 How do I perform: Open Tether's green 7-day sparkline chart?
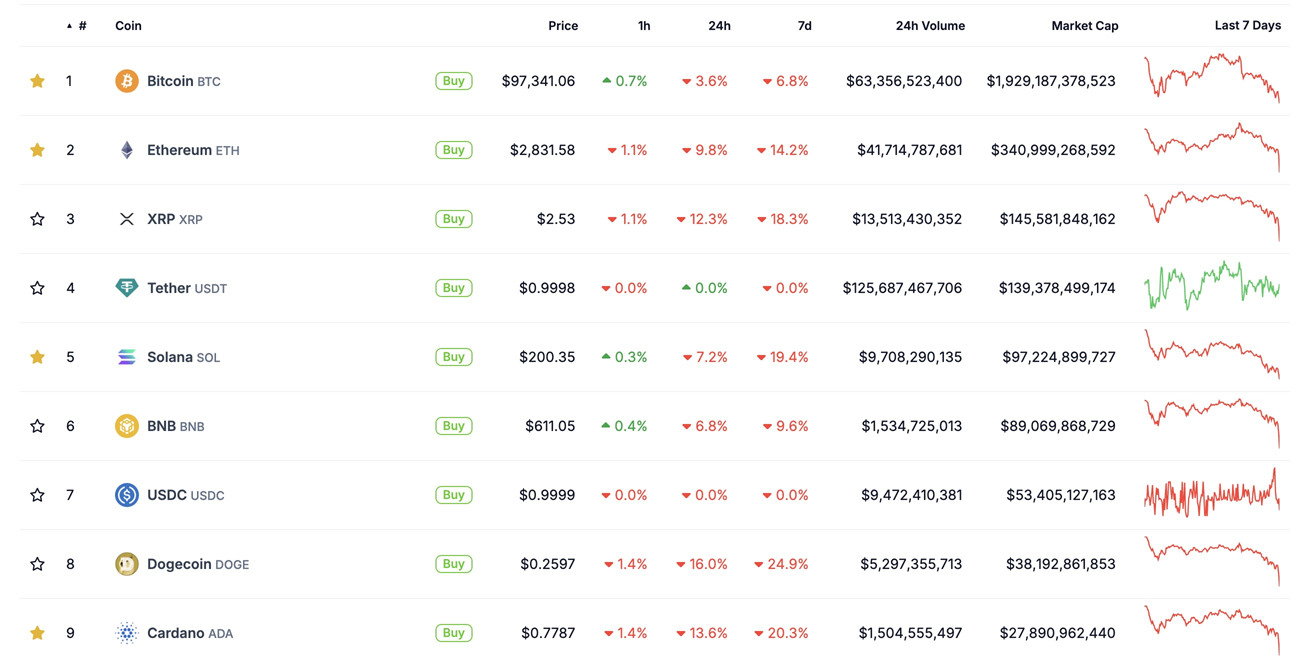[1211, 287]
